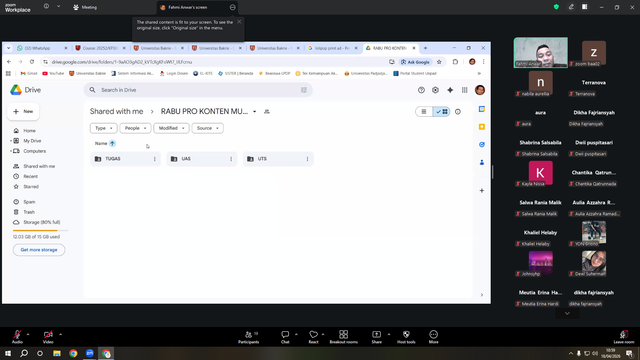Open Computers in Drive sidebar
Screen dimensions: 640x360
(34, 151)
